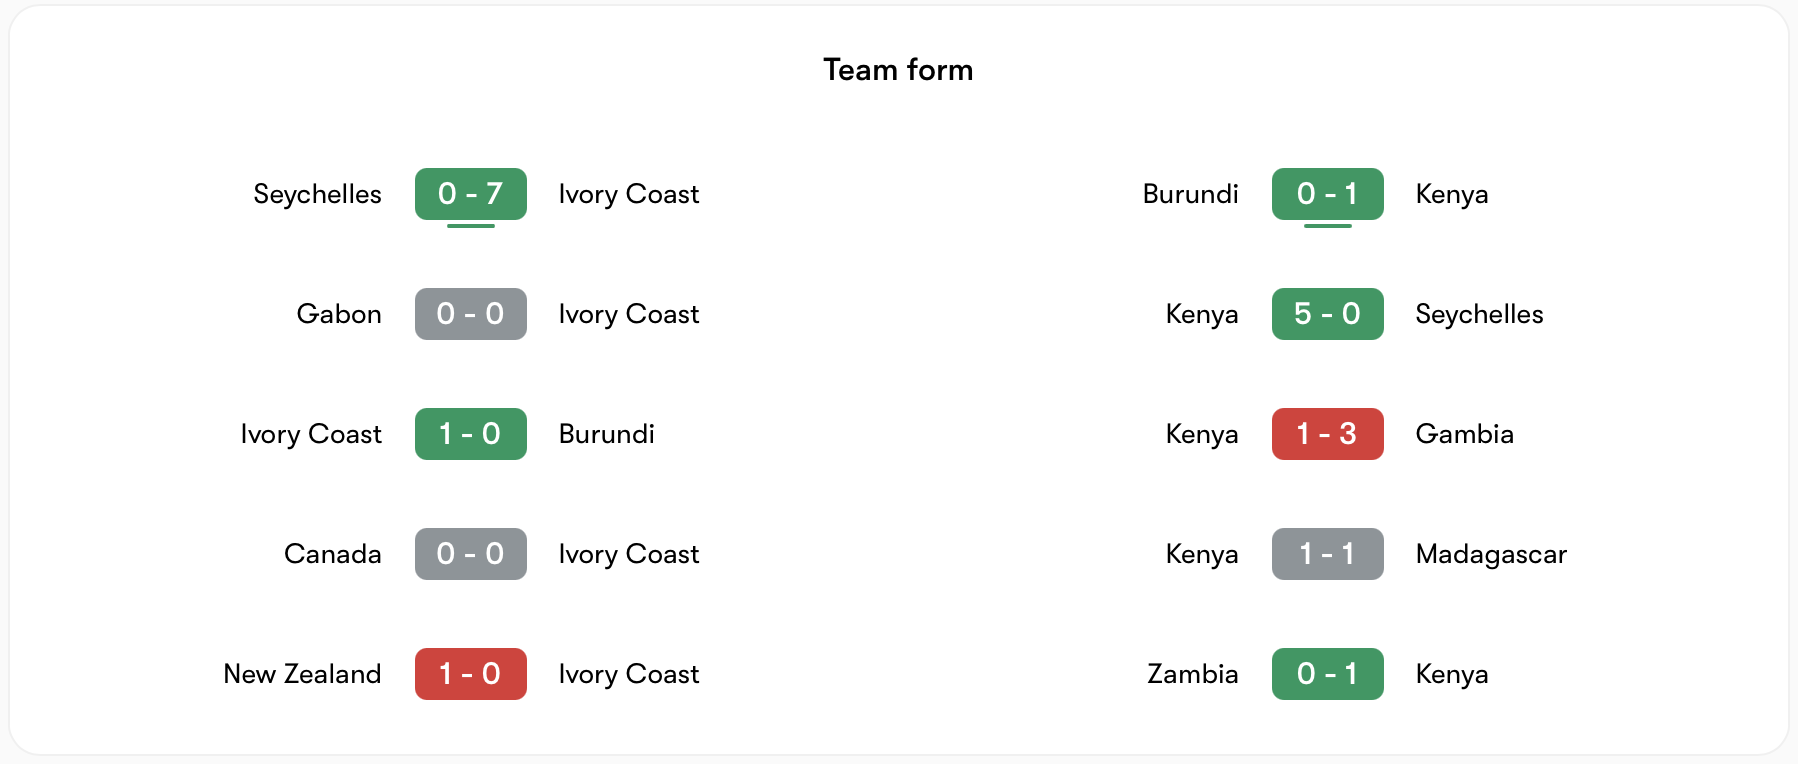This screenshot has height=764, width=1798.
Task: Open the 1 - 1 Madagascar draw badge
Action: 1327,554
